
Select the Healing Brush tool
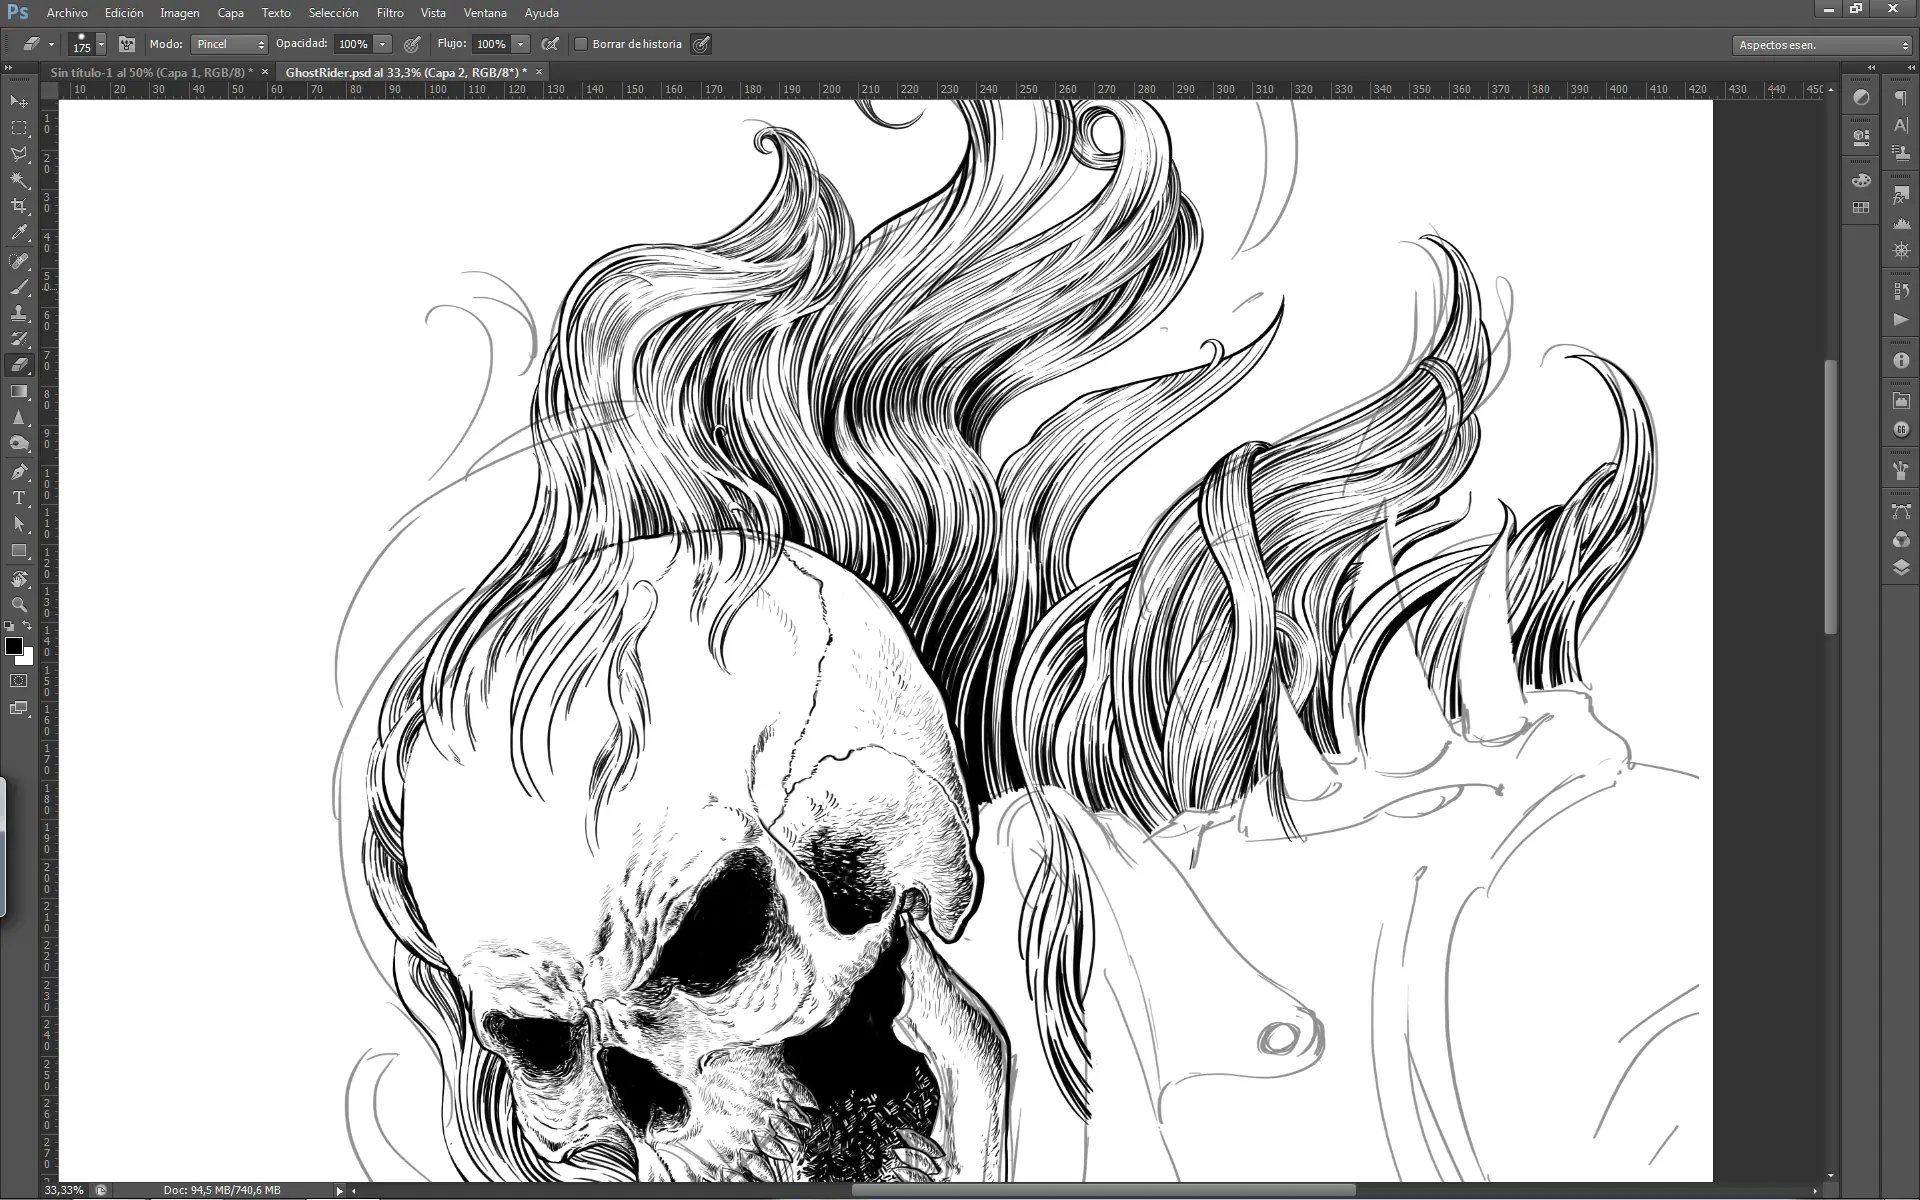click(x=19, y=261)
